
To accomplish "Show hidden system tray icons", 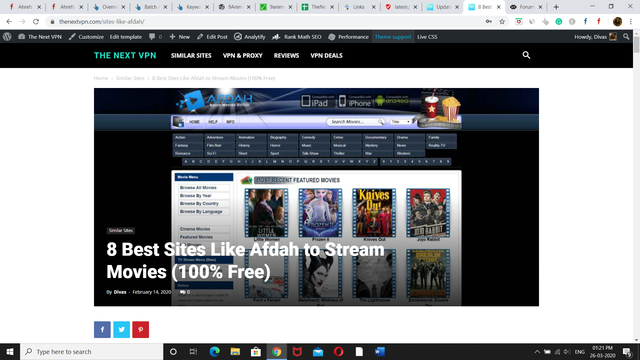I will [x=537, y=351].
